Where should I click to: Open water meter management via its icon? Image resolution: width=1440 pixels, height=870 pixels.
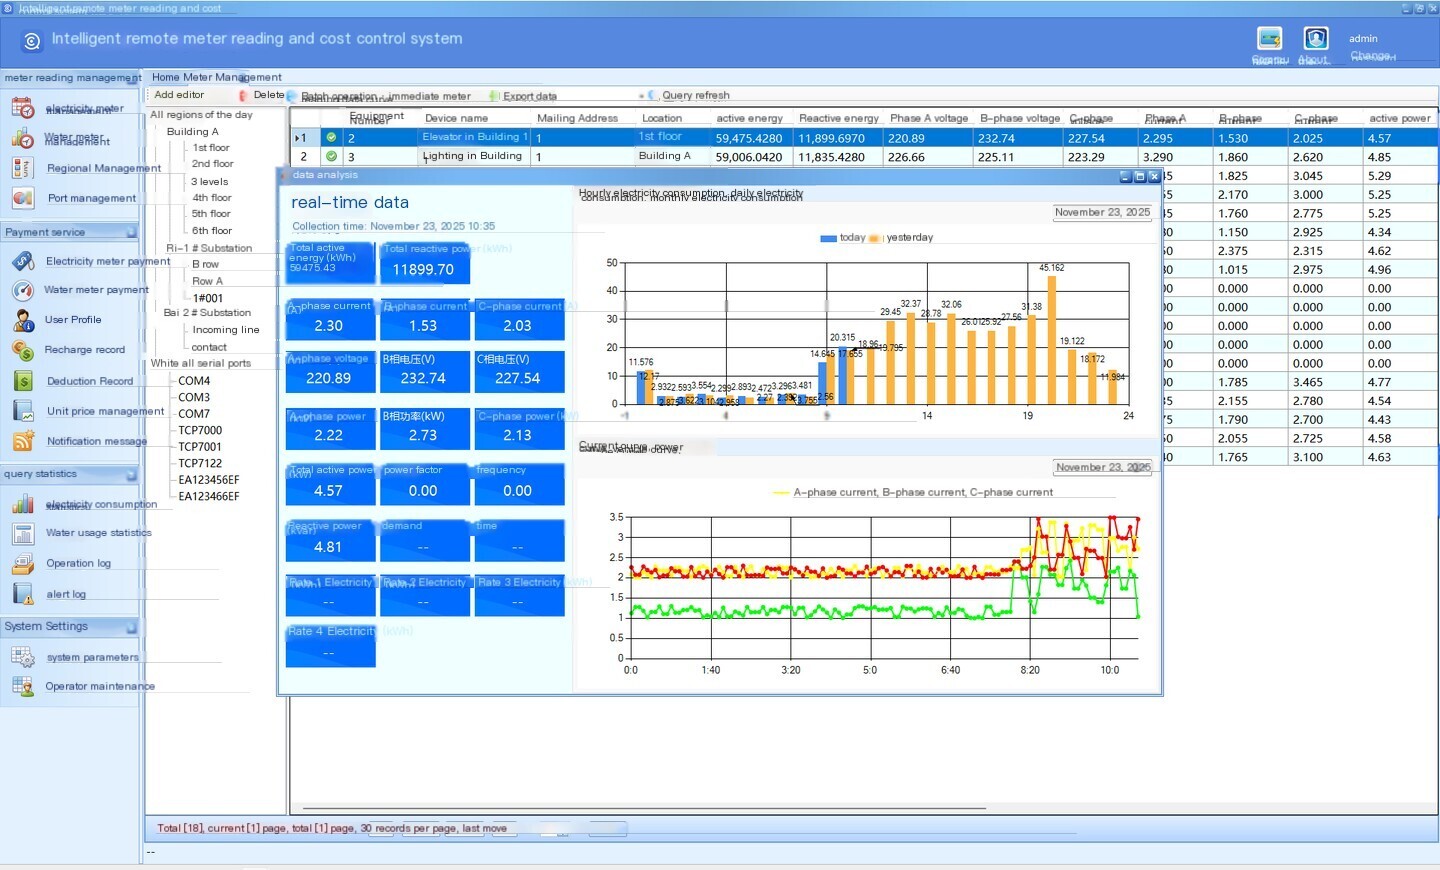click(x=22, y=138)
